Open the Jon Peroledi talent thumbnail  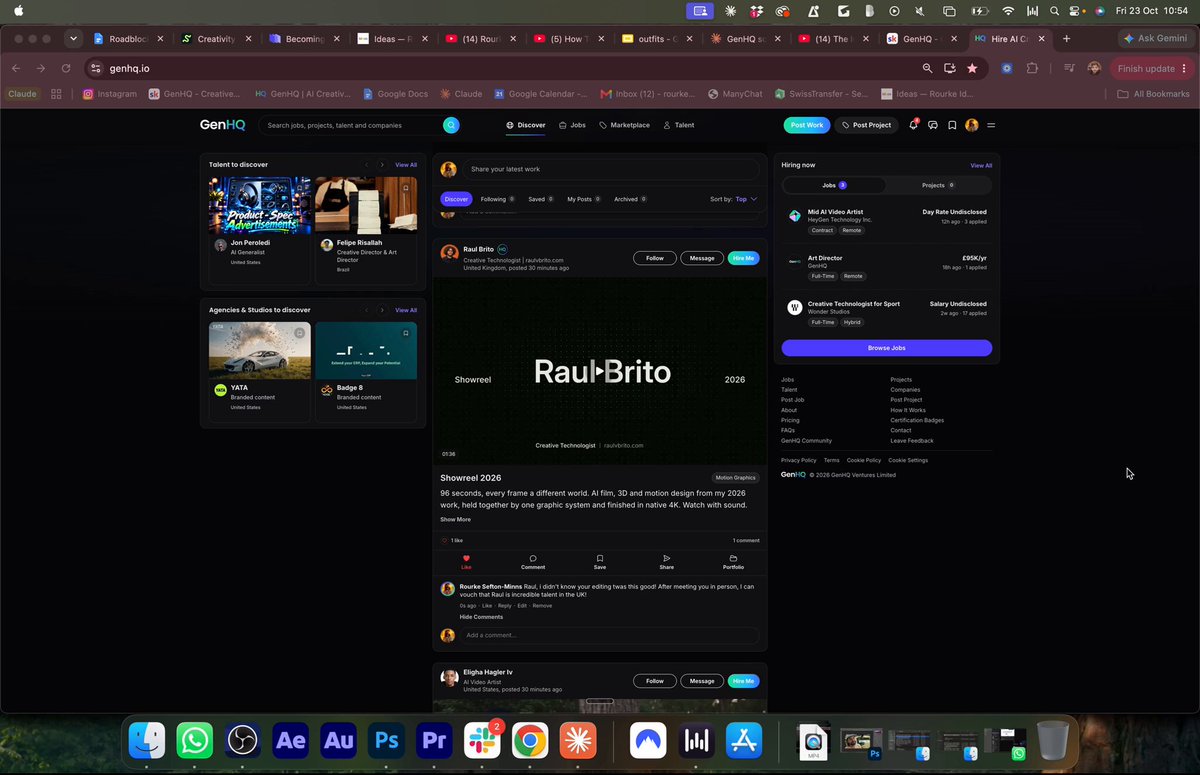(x=260, y=206)
